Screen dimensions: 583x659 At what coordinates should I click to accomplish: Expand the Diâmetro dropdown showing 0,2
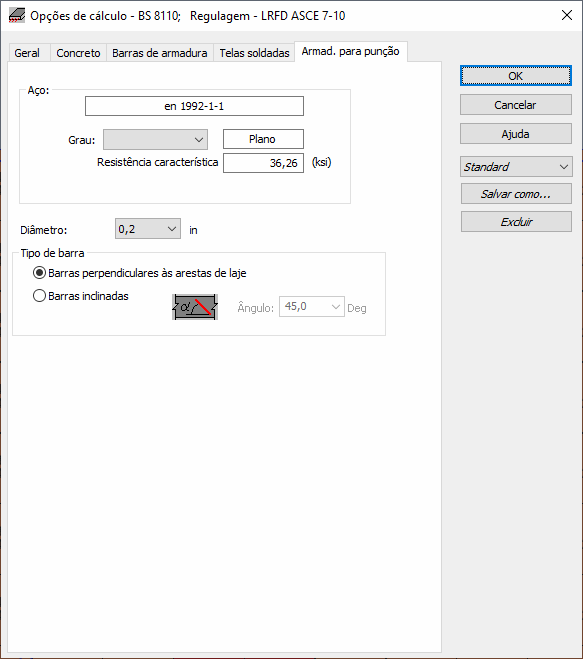(148, 229)
